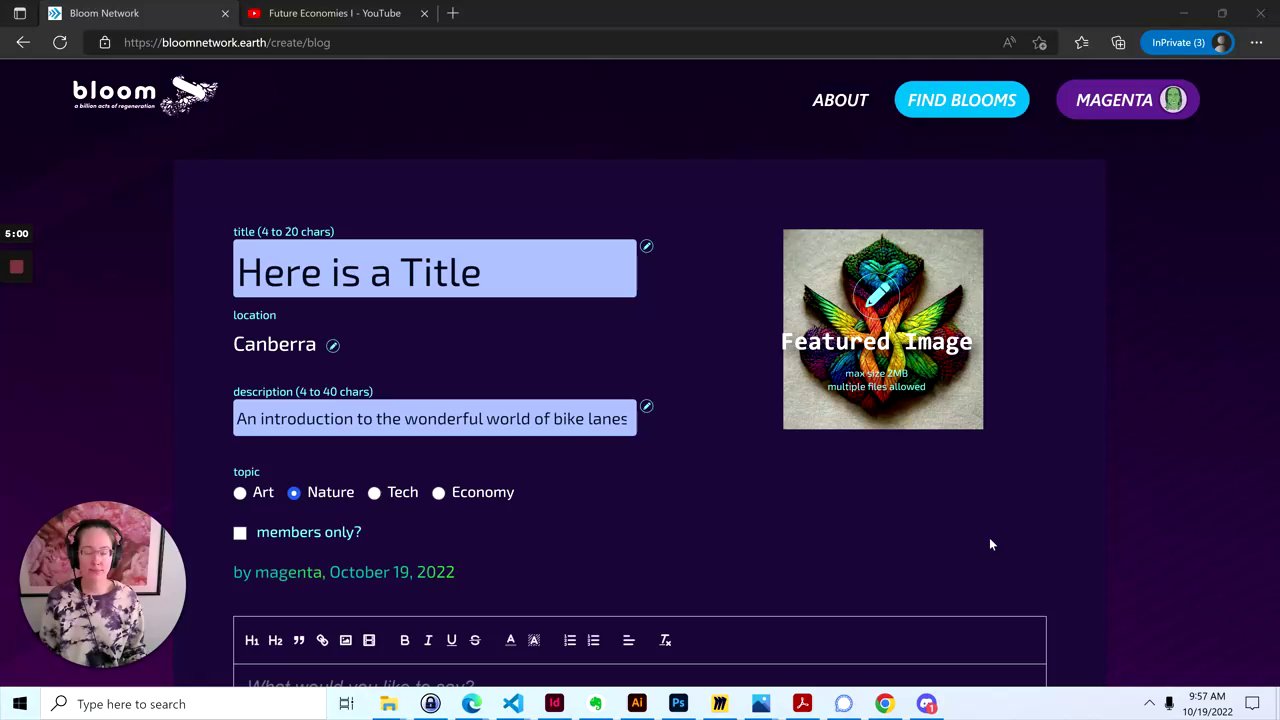Open Task View on the taskbar
The height and width of the screenshot is (720, 1280).
[346, 704]
